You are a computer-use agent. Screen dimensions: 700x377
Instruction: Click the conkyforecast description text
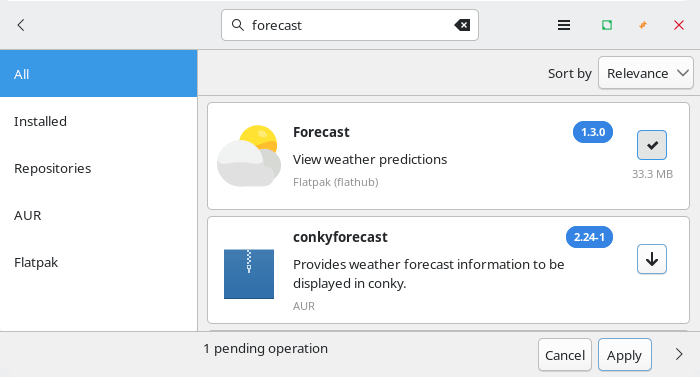coord(429,274)
